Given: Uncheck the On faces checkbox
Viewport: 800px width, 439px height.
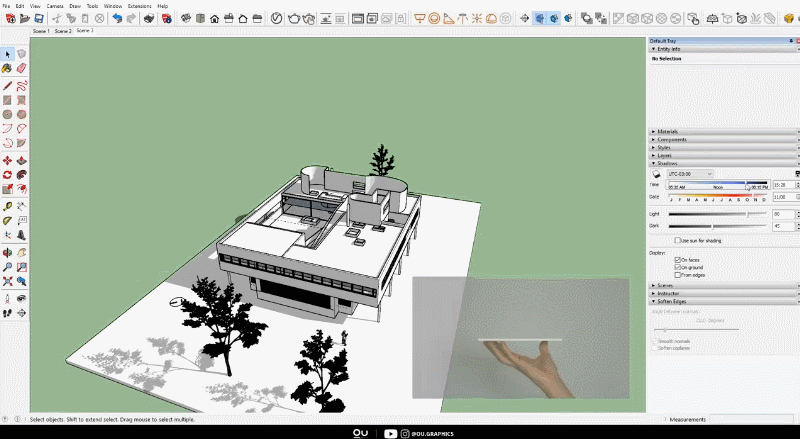Looking at the screenshot, I should [678, 260].
